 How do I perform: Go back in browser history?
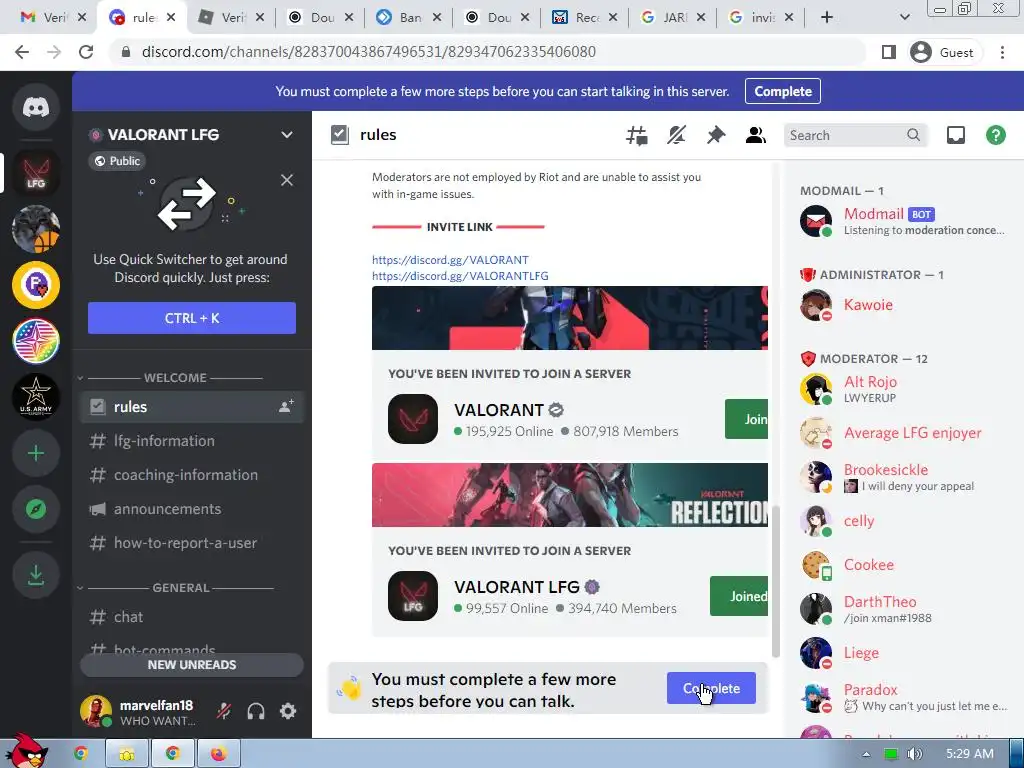22,52
